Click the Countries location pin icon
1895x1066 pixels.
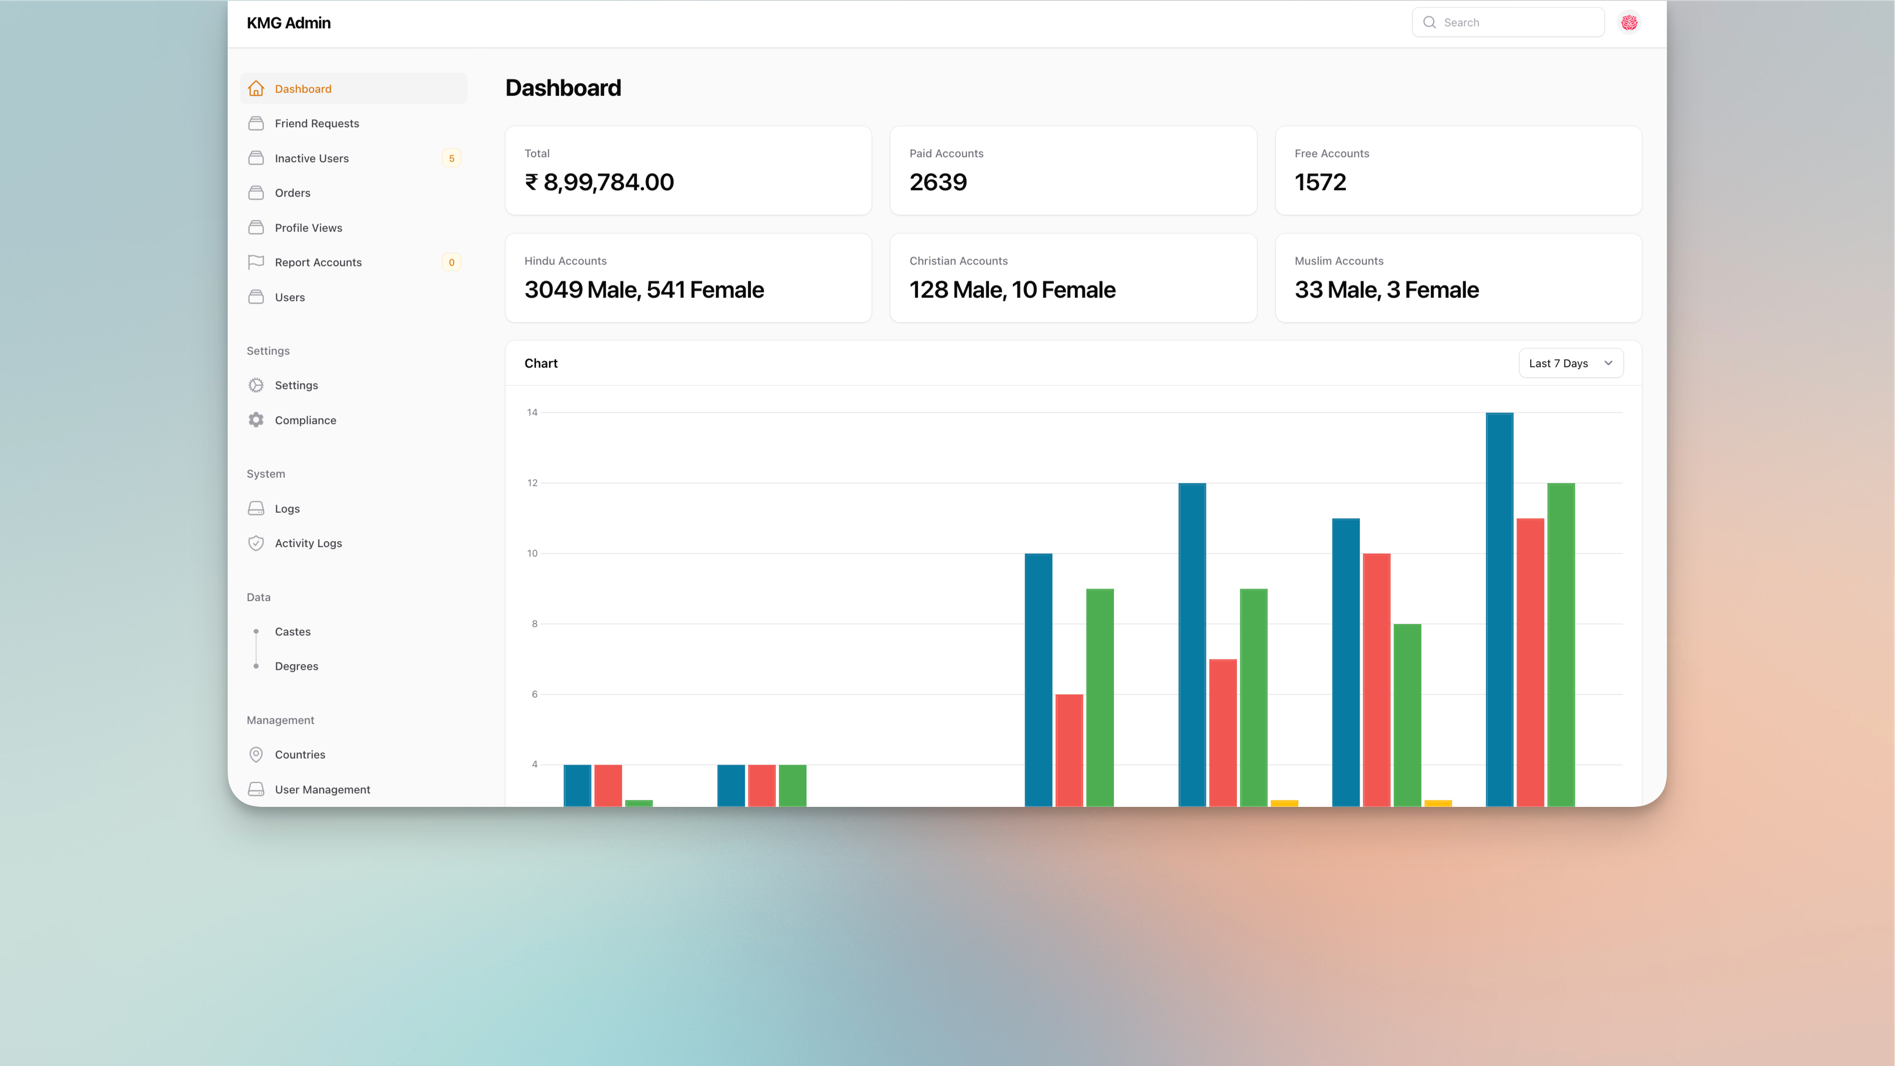tap(256, 755)
